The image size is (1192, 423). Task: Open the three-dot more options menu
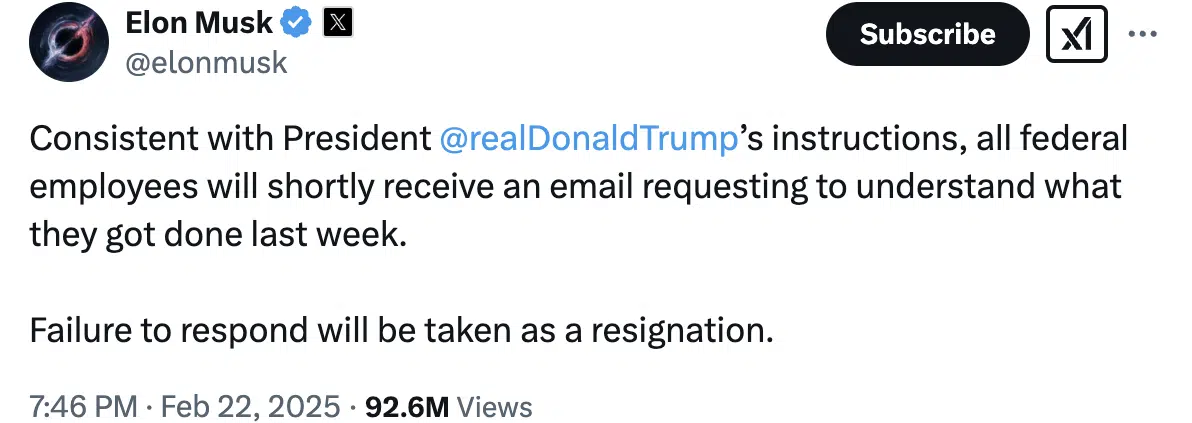(x=1143, y=34)
